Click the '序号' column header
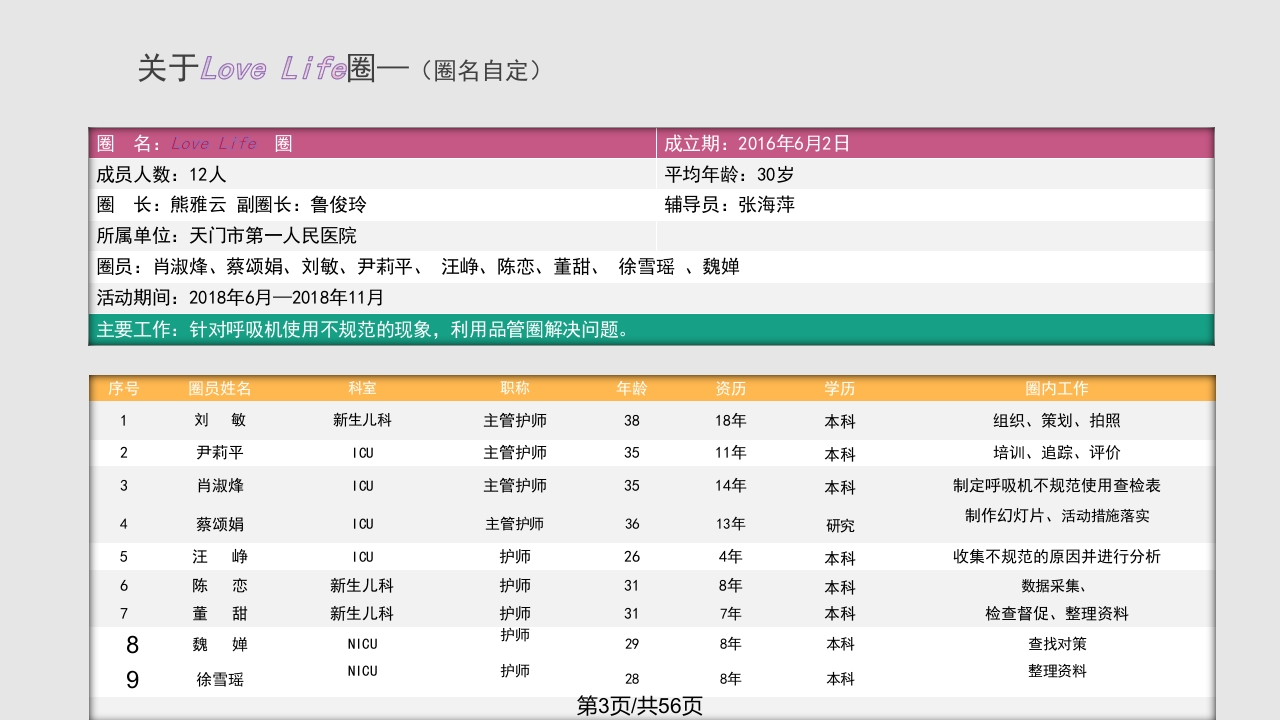 [122, 388]
